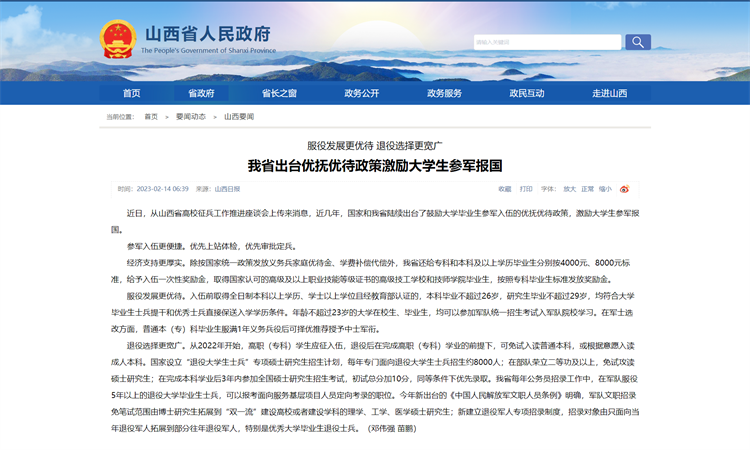This screenshot has width=750, height=450.
Task: Go to 政务公开 menu item
Action: 361,93
